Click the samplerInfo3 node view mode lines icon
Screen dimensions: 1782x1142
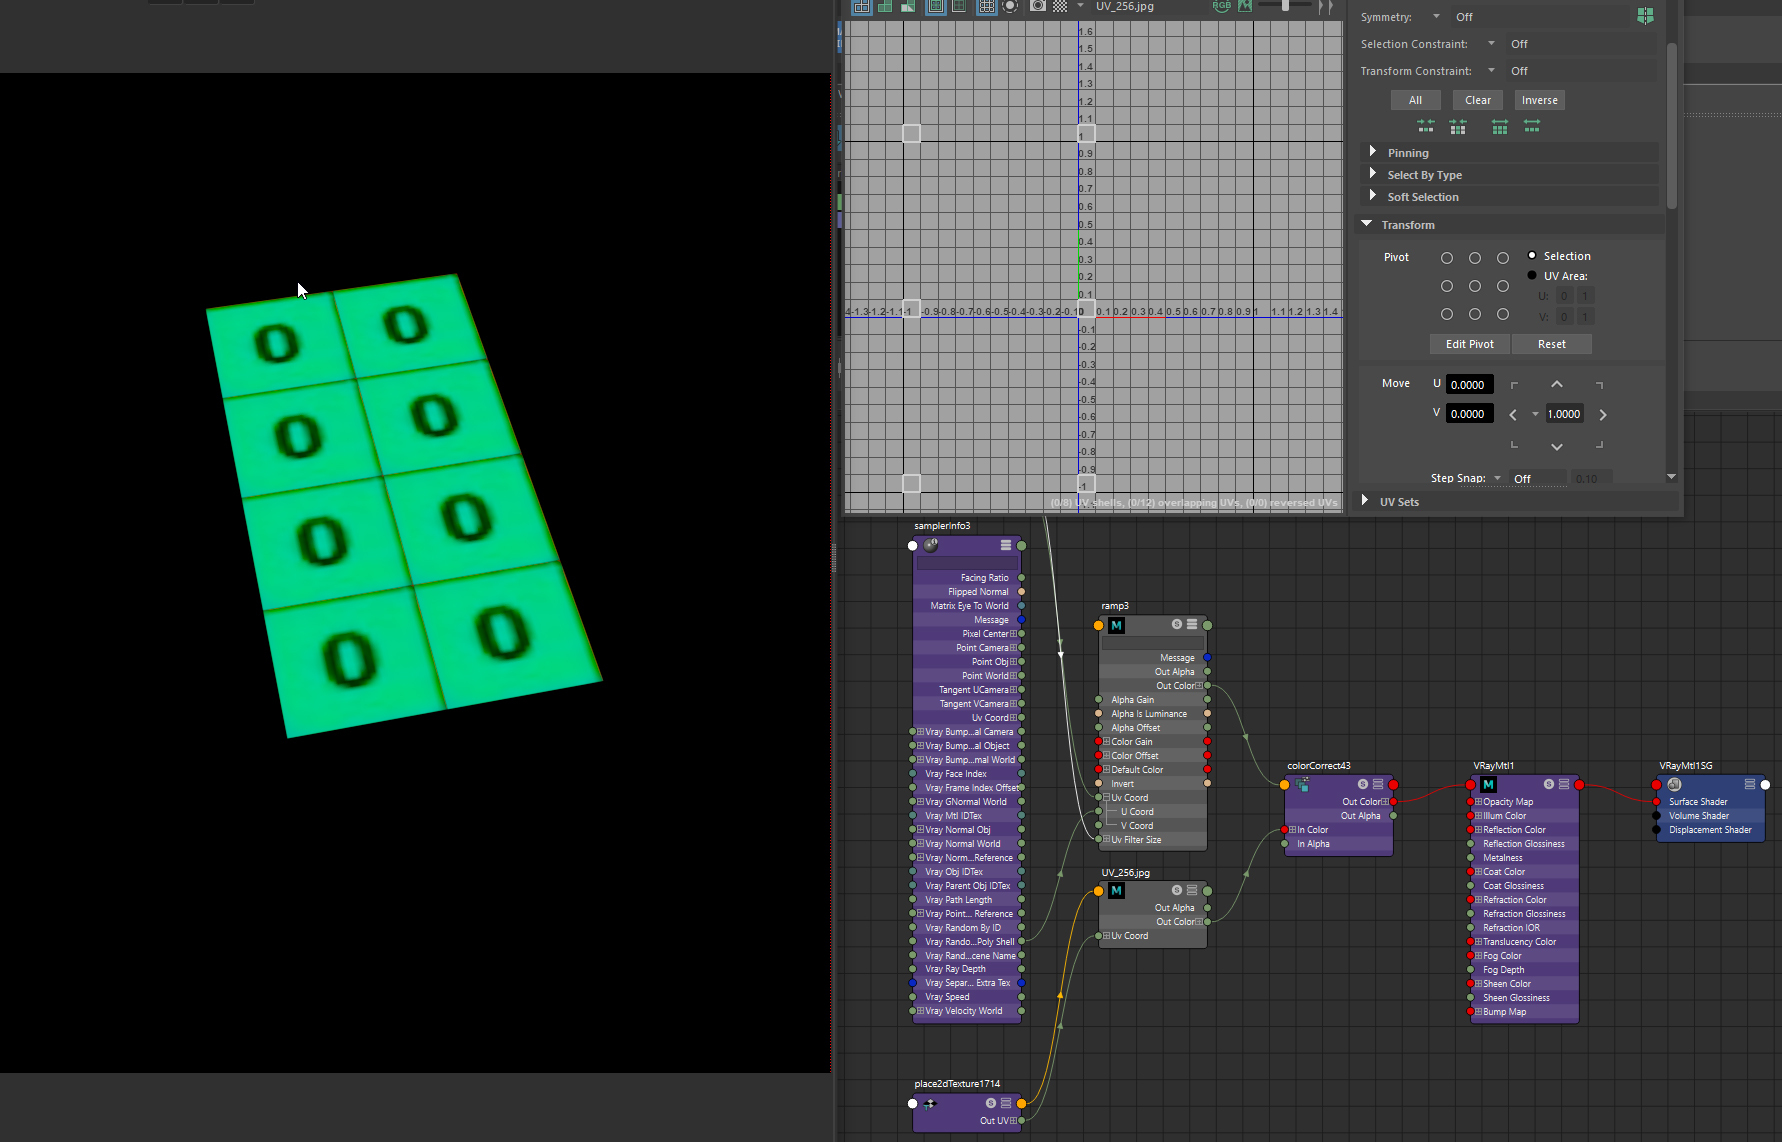(1006, 545)
